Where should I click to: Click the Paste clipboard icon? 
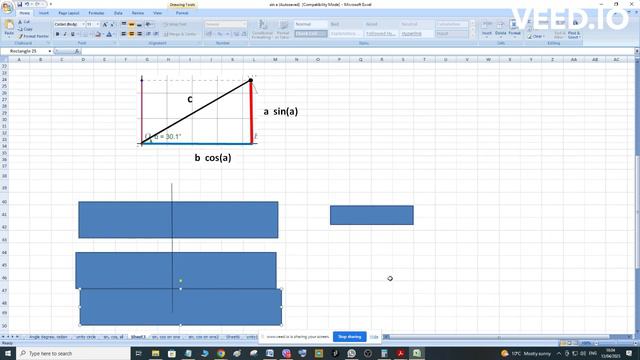[x=9, y=25]
